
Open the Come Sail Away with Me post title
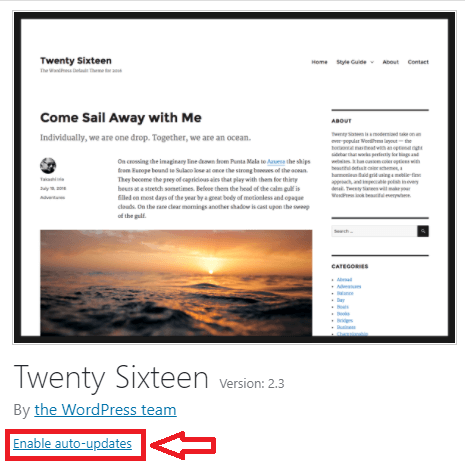point(121,118)
